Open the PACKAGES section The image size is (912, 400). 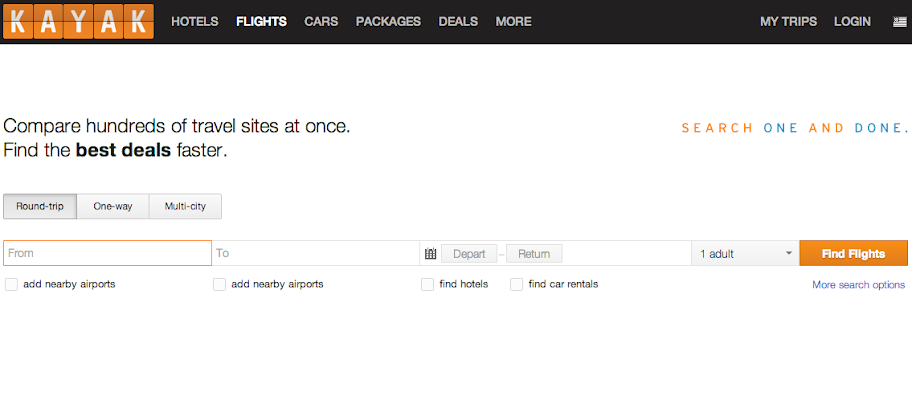[388, 22]
